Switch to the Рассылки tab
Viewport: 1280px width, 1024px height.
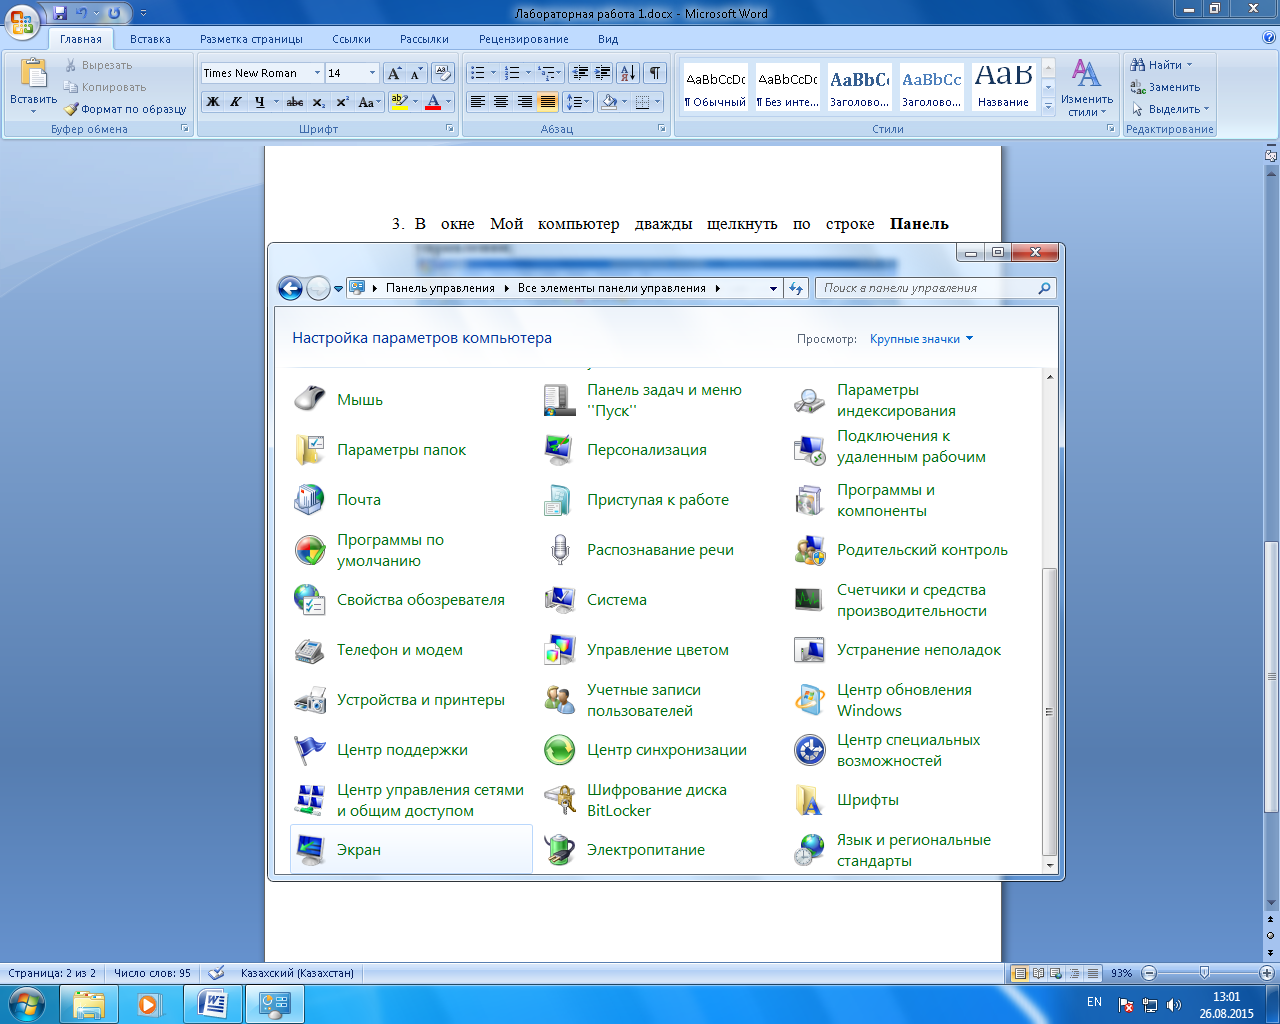point(424,39)
